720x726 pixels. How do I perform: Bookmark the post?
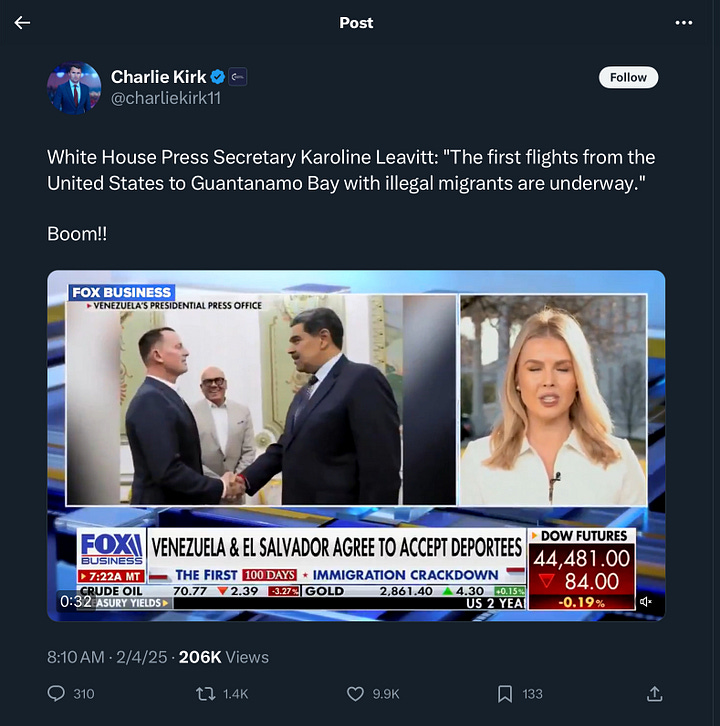(x=505, y=694)
